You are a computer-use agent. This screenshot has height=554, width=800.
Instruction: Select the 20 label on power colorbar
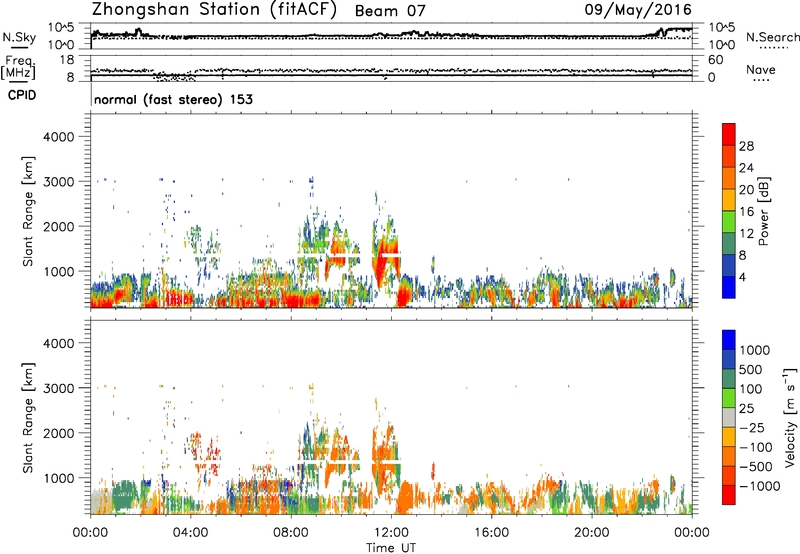click(x=746, y=190)
